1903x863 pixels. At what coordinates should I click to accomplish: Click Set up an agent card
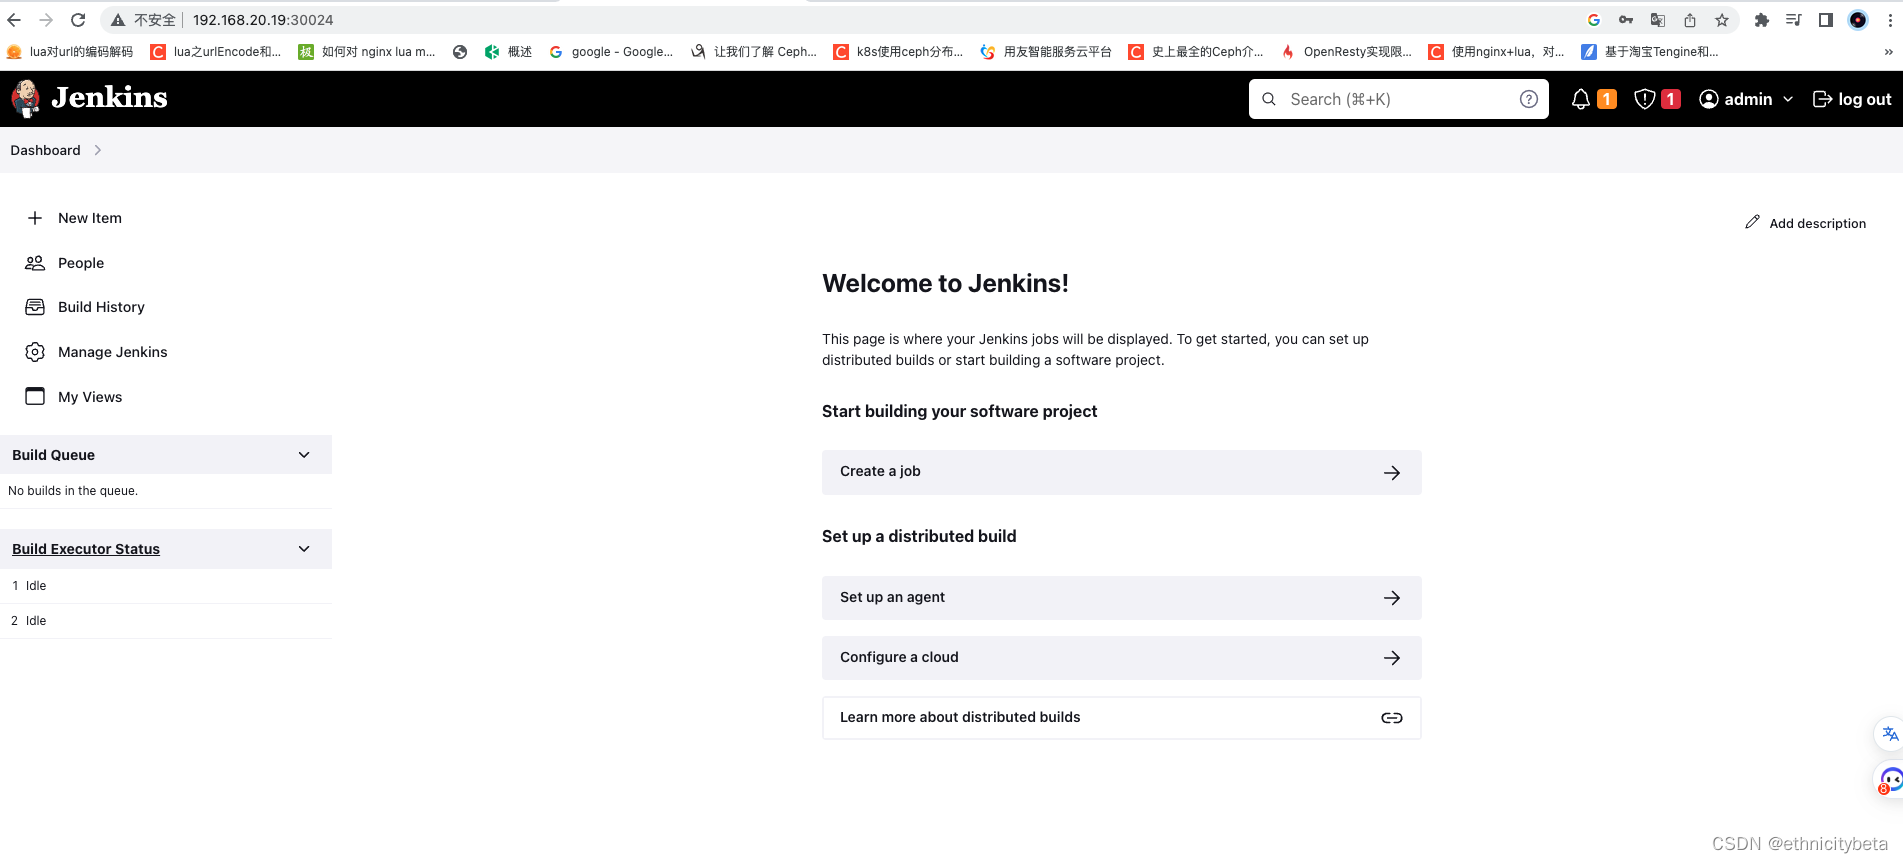click(1121, 598)
